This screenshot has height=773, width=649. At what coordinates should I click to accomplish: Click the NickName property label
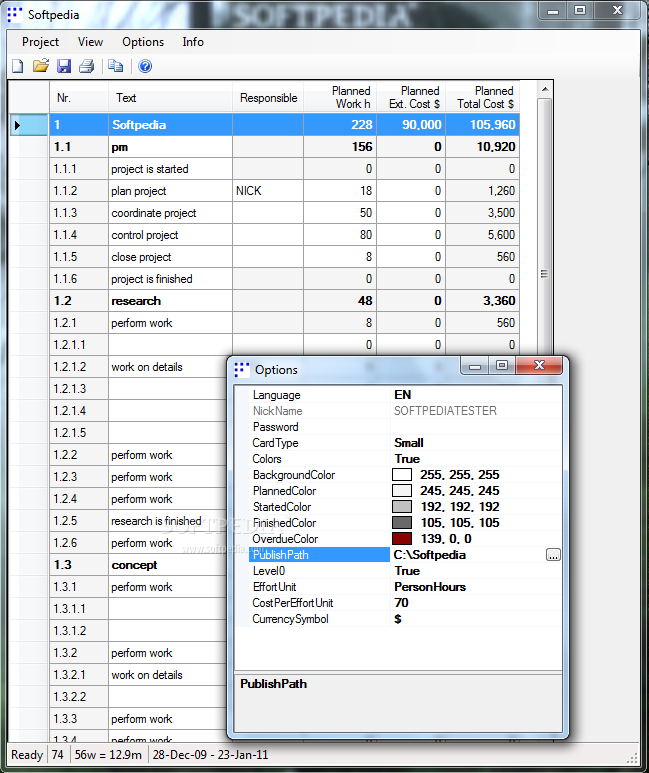[278, 411]
